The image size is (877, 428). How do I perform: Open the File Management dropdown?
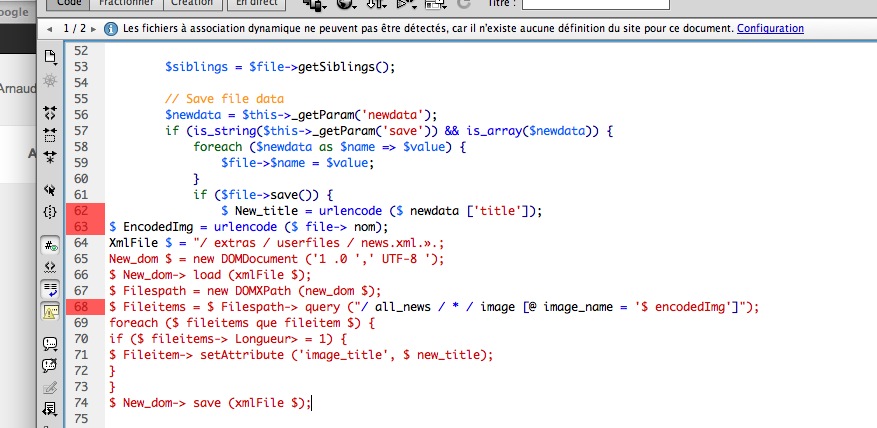click(x=315, y=4)
